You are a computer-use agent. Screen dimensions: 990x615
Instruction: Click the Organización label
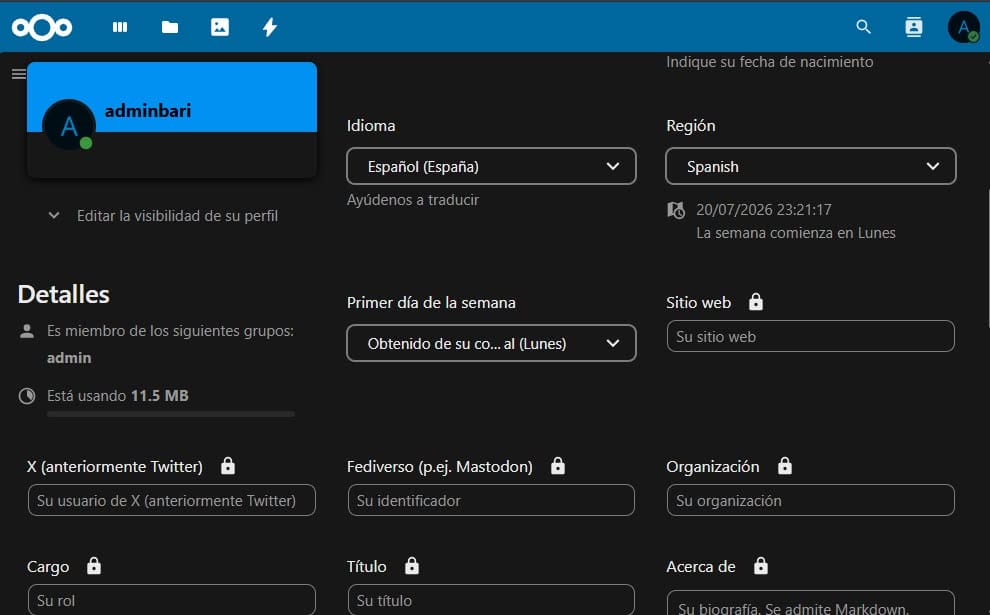[x=713, y=467]
